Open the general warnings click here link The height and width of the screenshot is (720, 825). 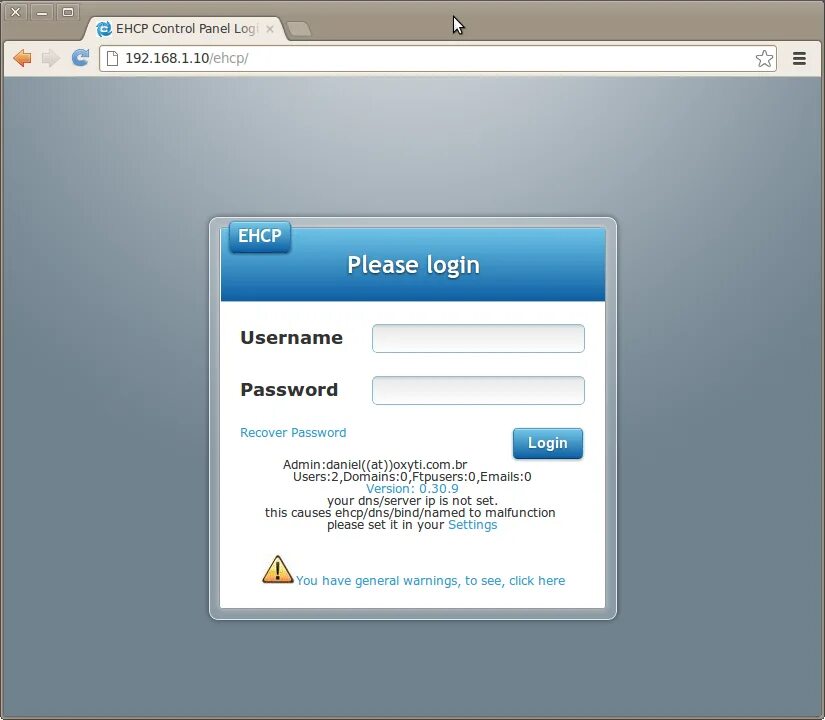tap(430, 581)
